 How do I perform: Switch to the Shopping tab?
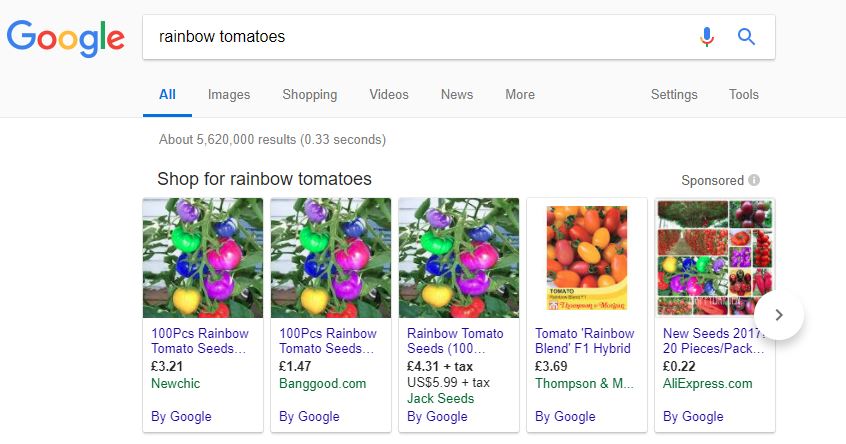[x=310, y=94]
